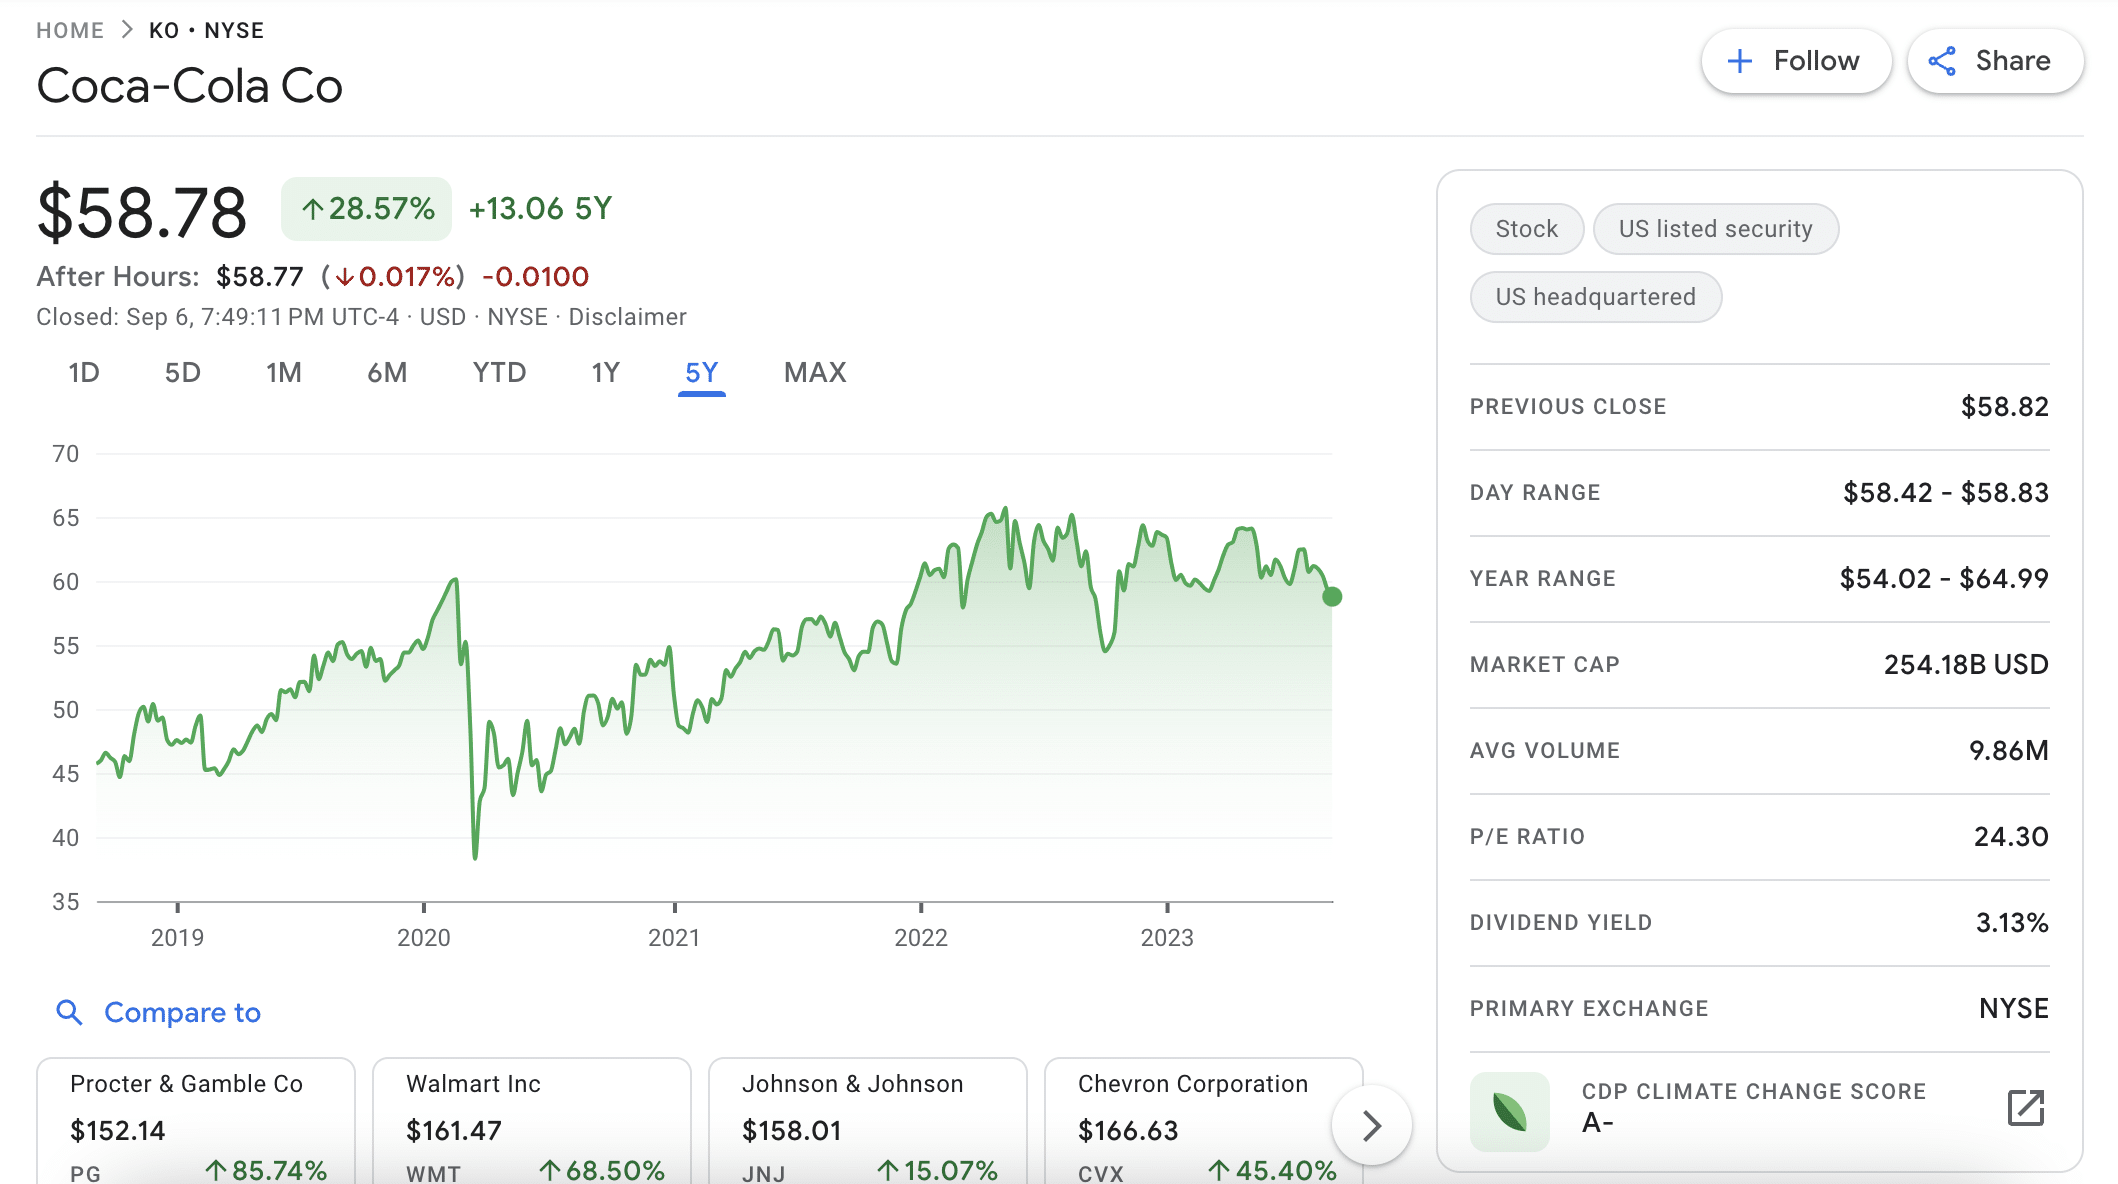
Task: Open Procter & Gamble Co card
Action: pos(196,1122)
